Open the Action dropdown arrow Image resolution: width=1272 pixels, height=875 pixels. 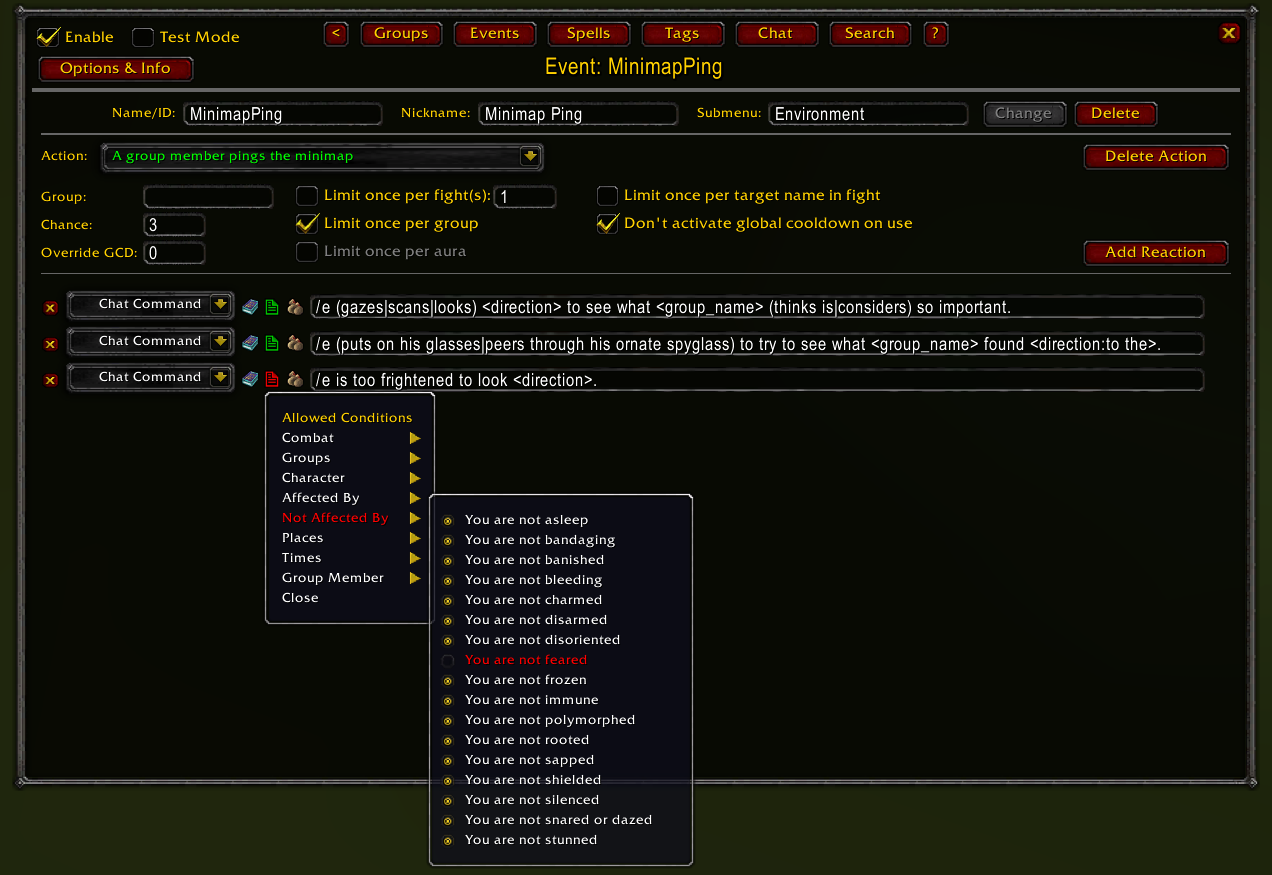(531, 156)
